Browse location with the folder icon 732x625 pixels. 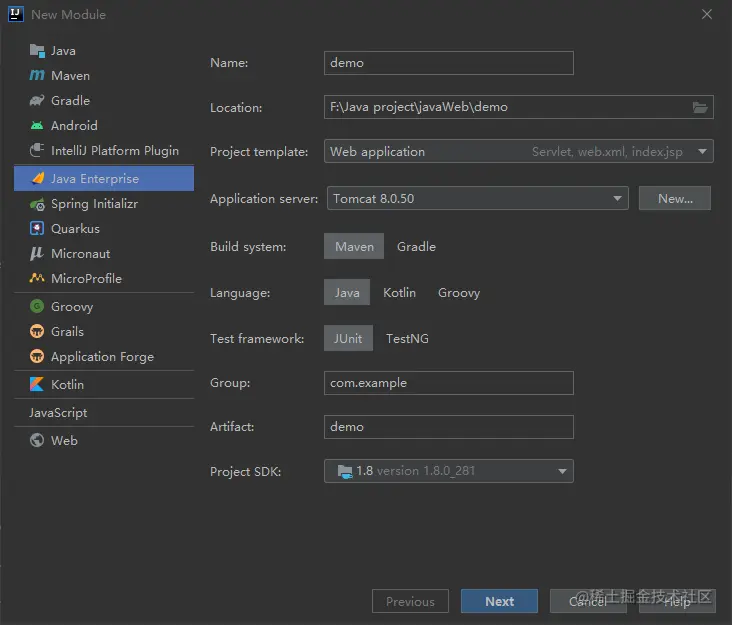699,107
